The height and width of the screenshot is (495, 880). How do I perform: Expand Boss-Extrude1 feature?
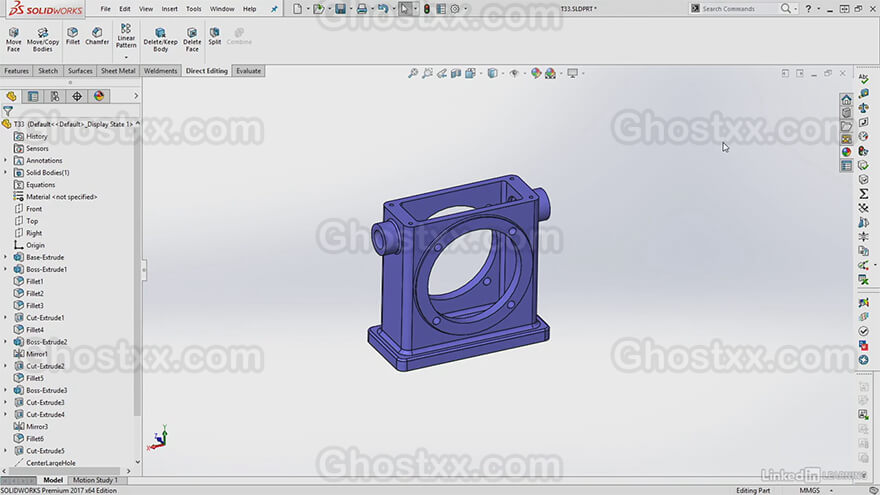[6, 269]
